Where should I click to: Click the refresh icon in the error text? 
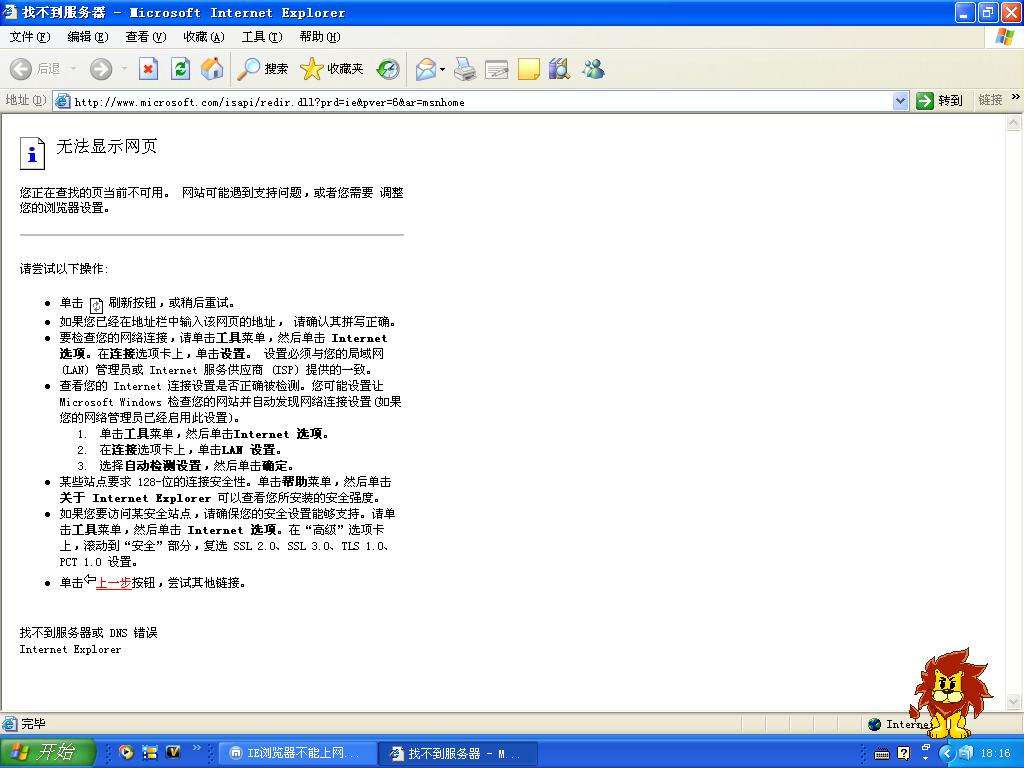tap(96, 305)
